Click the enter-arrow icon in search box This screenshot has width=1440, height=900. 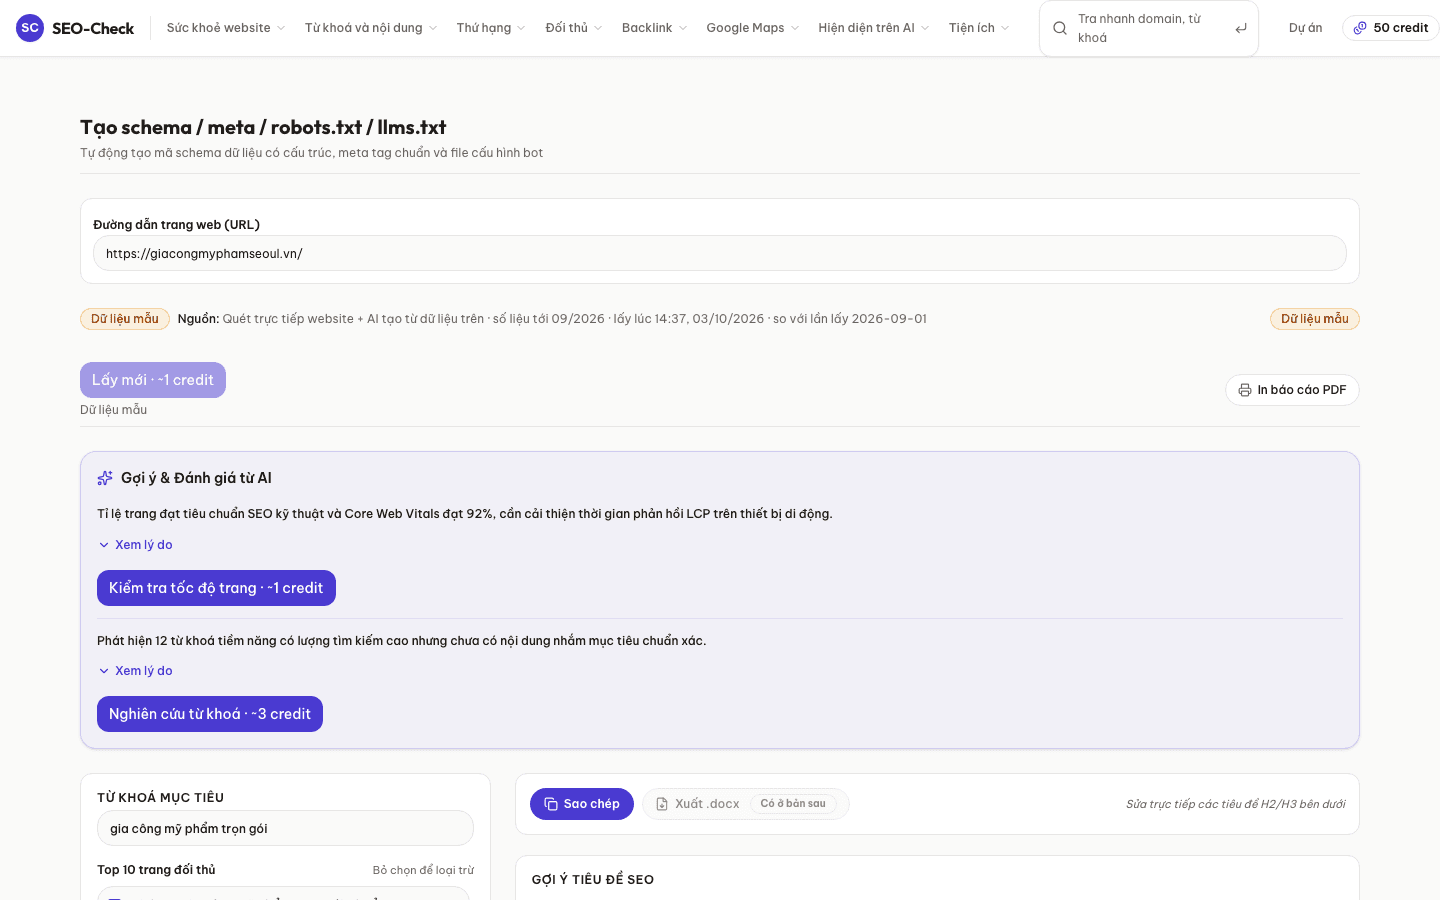click(x=1241, y=28)
